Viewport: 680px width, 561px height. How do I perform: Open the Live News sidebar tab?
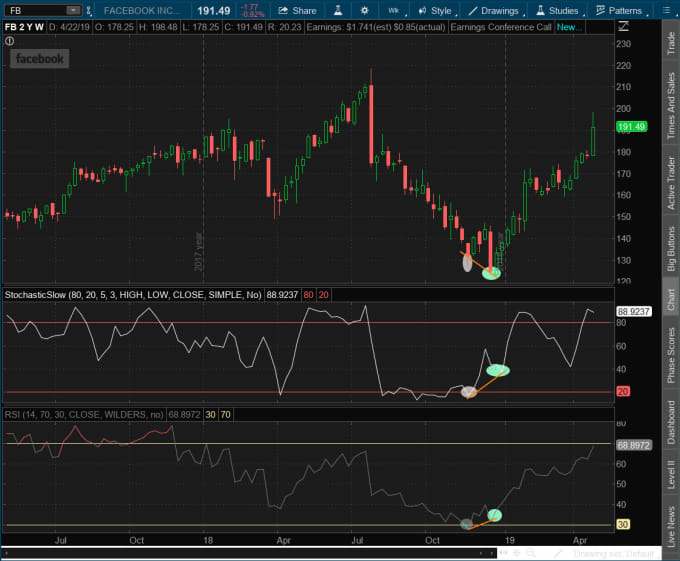coord(671,526)
